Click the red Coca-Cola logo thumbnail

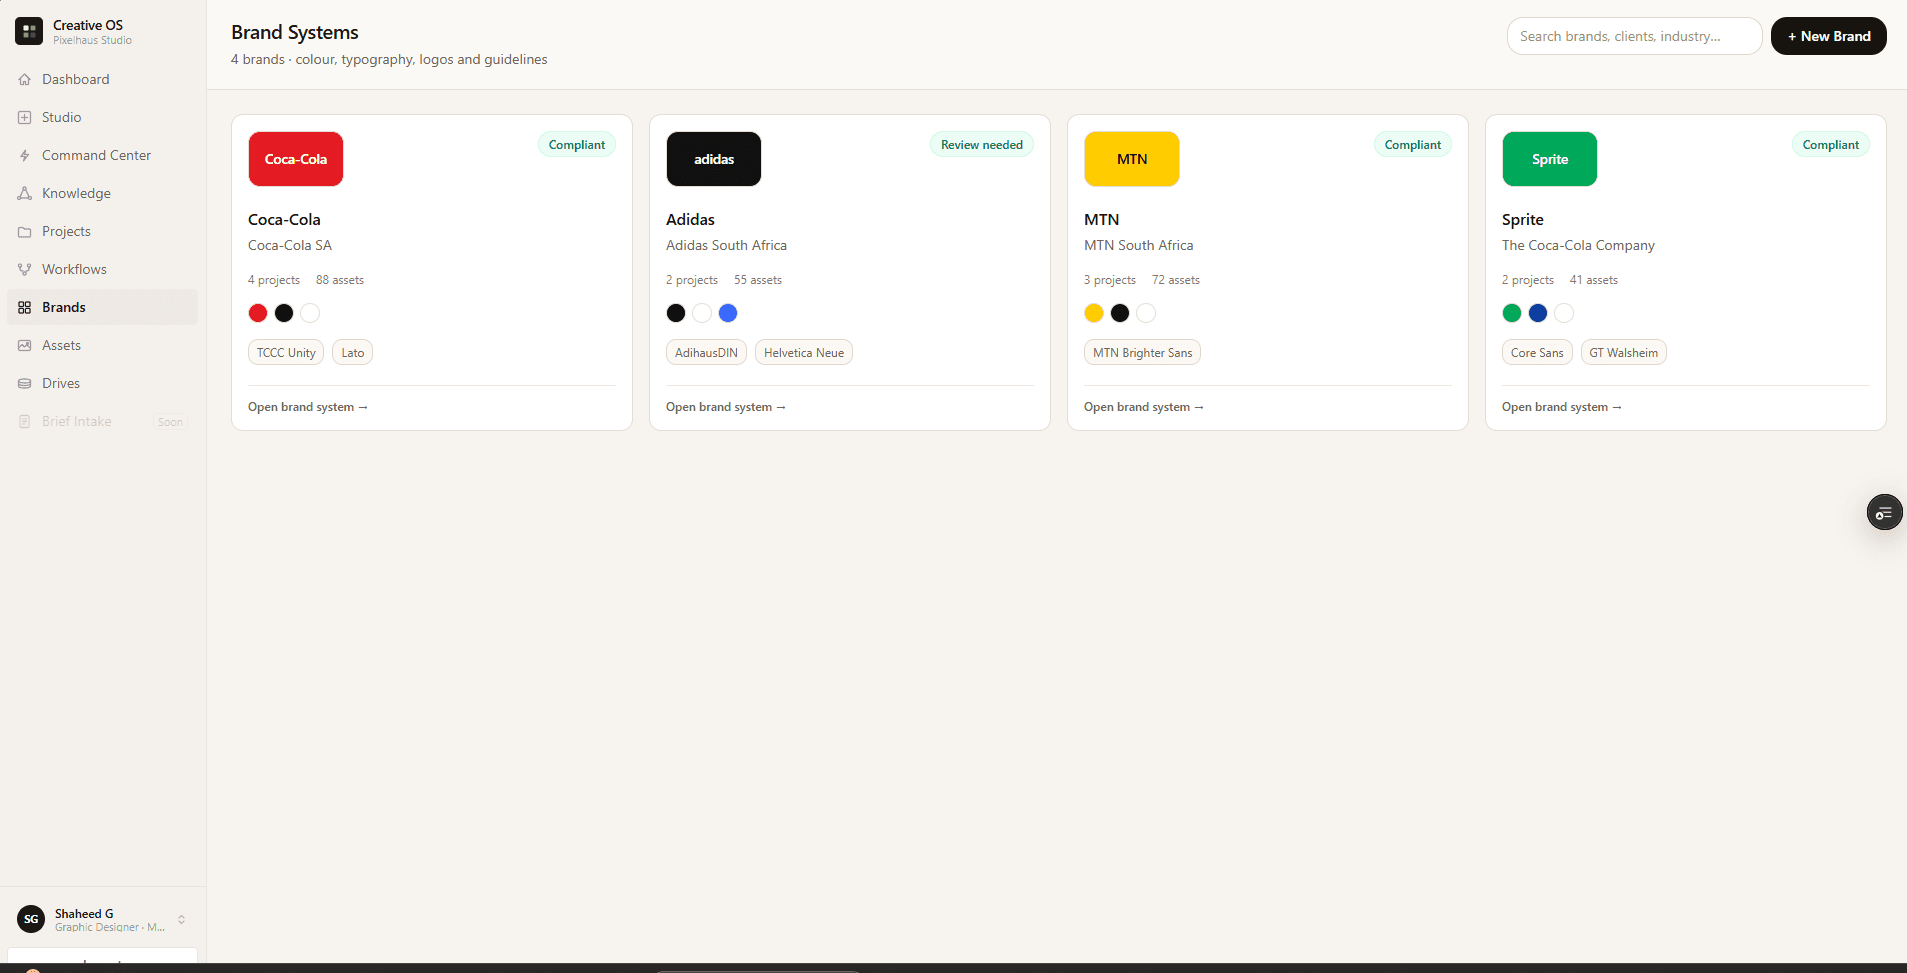coord(296,159)
